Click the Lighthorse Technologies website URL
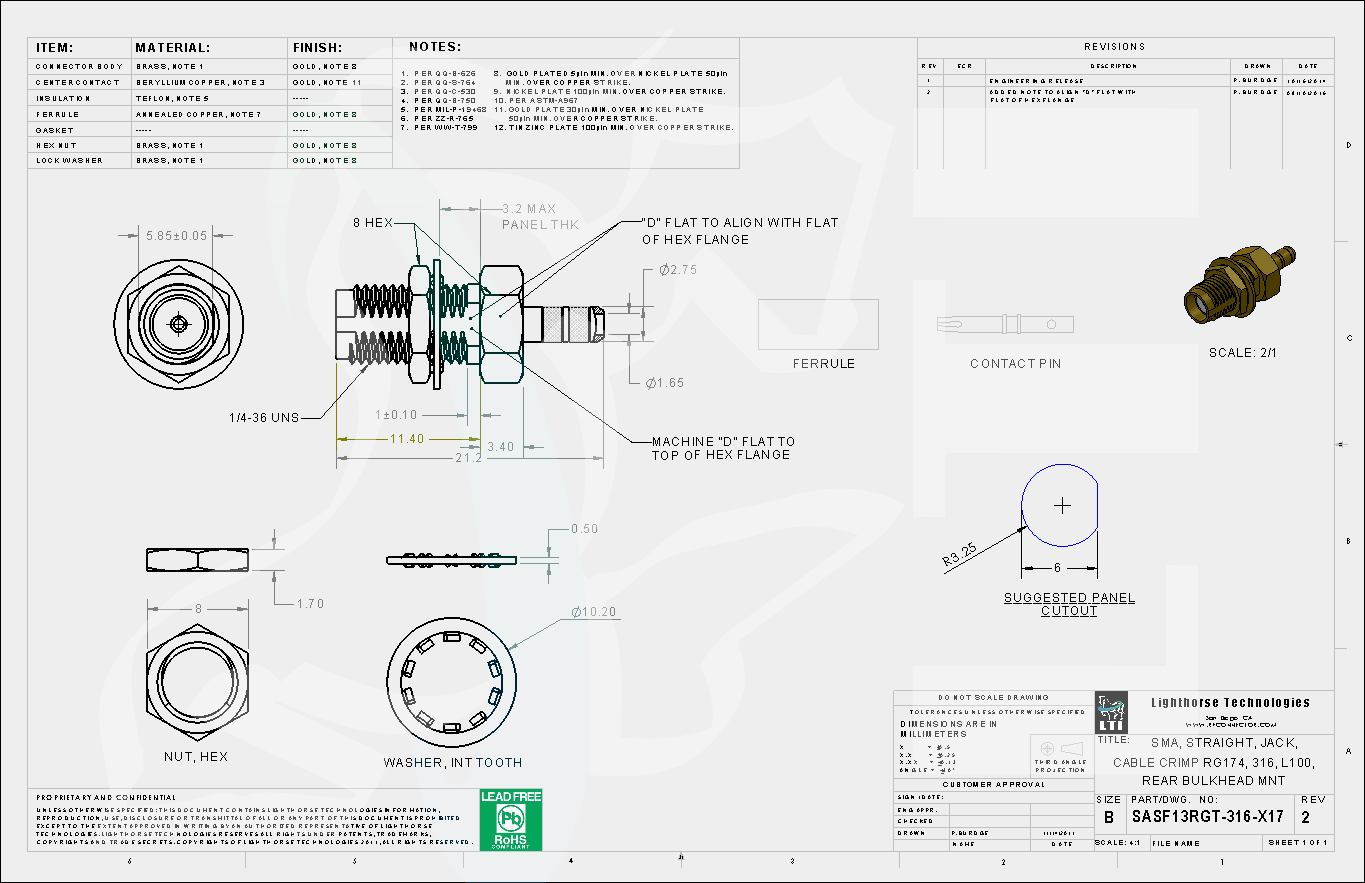This screenshot has width=1365, height=883. pyautogui.click(x=1230, y=724)
